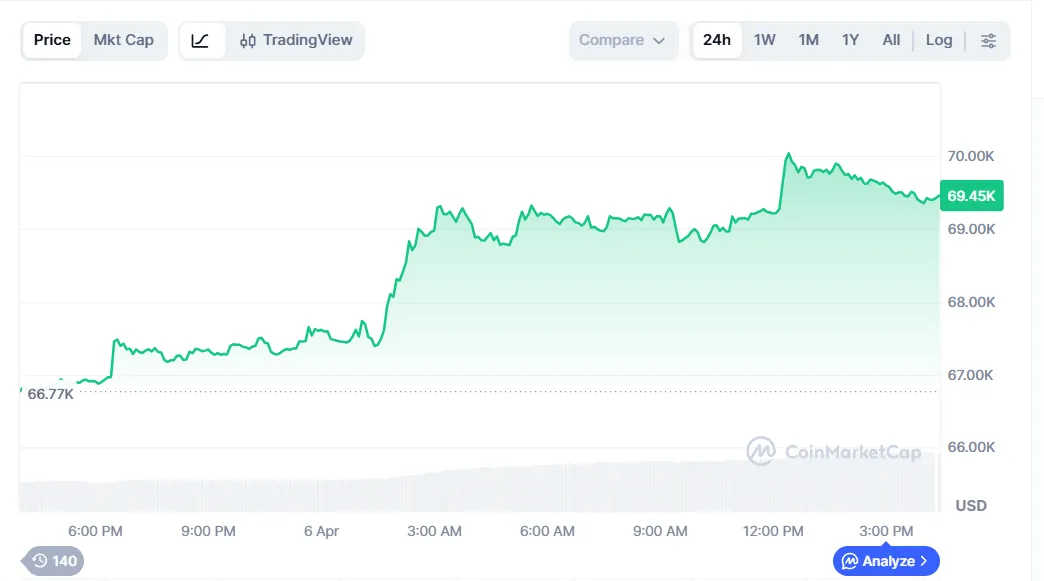
Task: Open the Compare dropdown
Action: [622, 41]
